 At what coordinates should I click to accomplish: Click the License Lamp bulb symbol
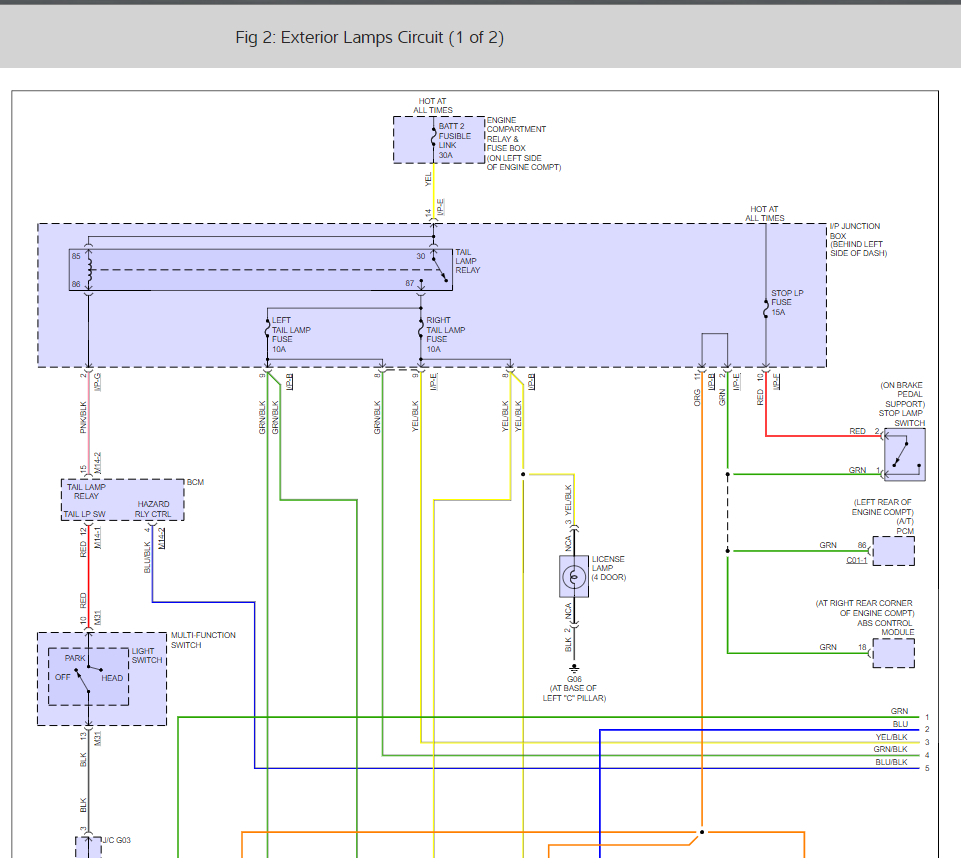574,576
